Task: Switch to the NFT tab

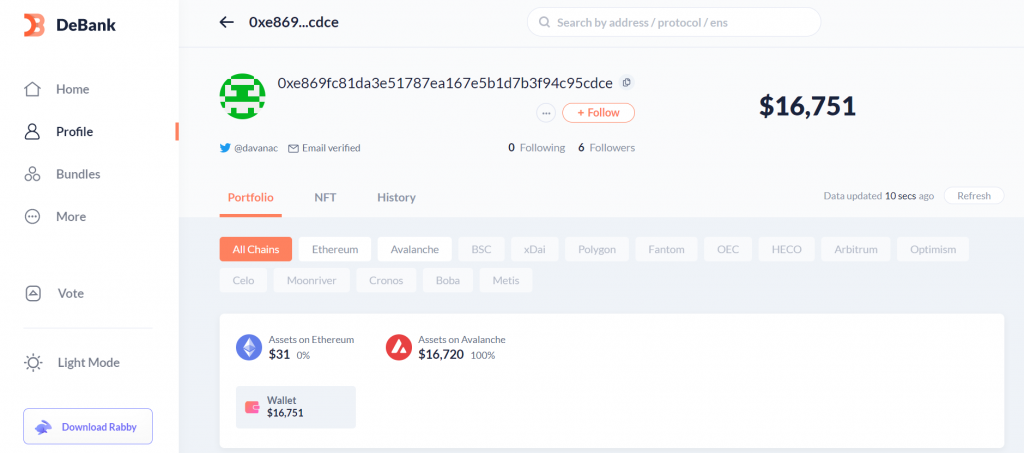Action: click(325, 197)
